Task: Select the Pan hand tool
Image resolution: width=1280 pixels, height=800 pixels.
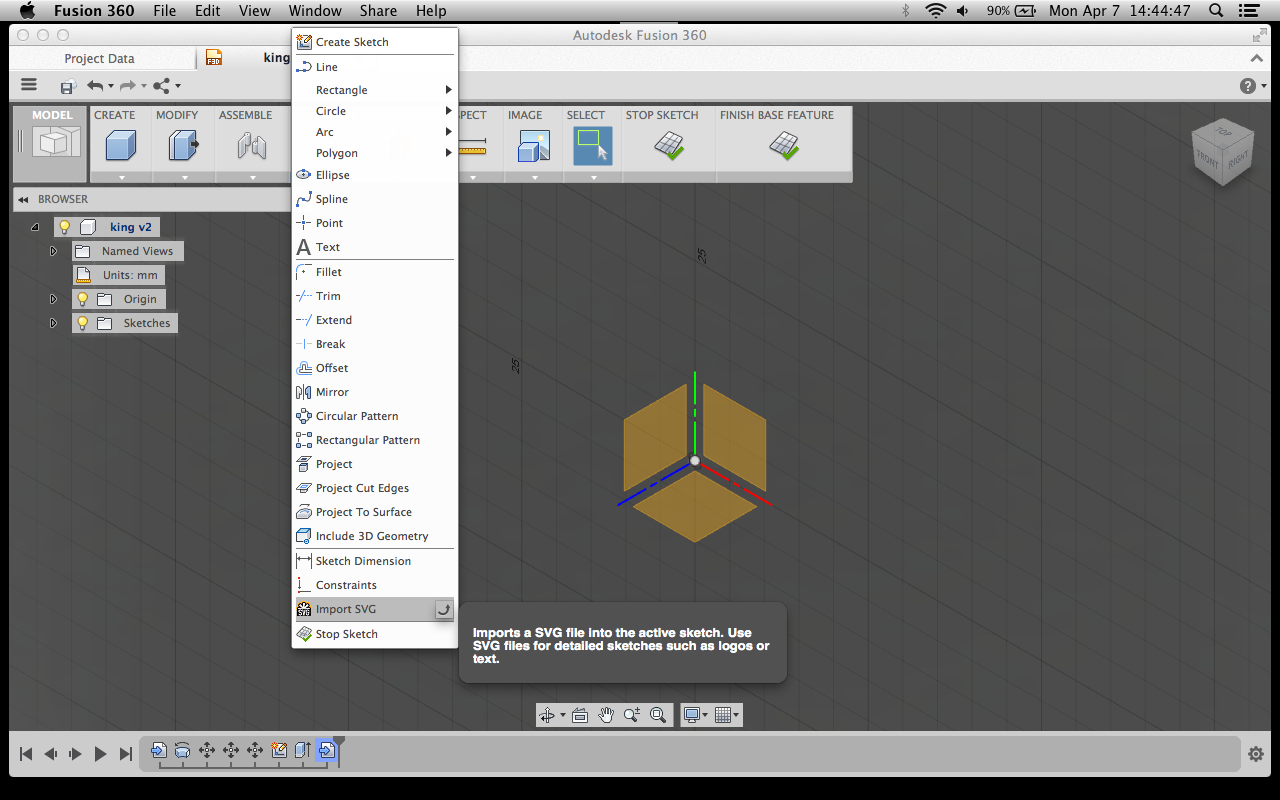Action: (x=606, y=715)
